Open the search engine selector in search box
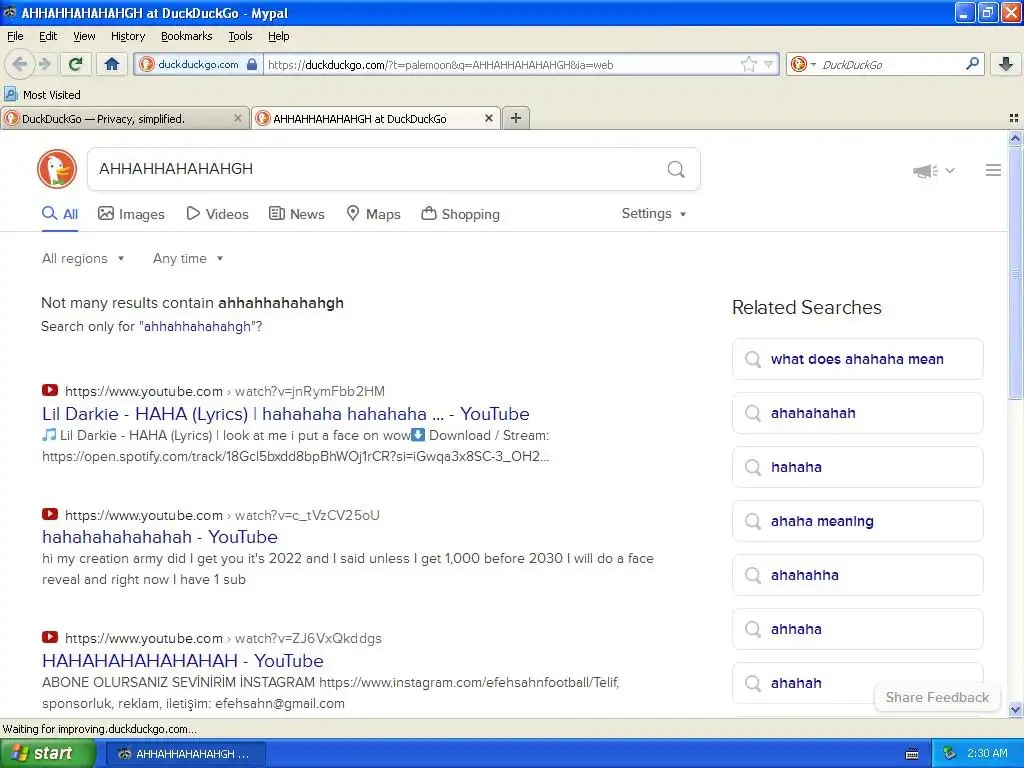 pyautogui.click(x=803, y=64)
